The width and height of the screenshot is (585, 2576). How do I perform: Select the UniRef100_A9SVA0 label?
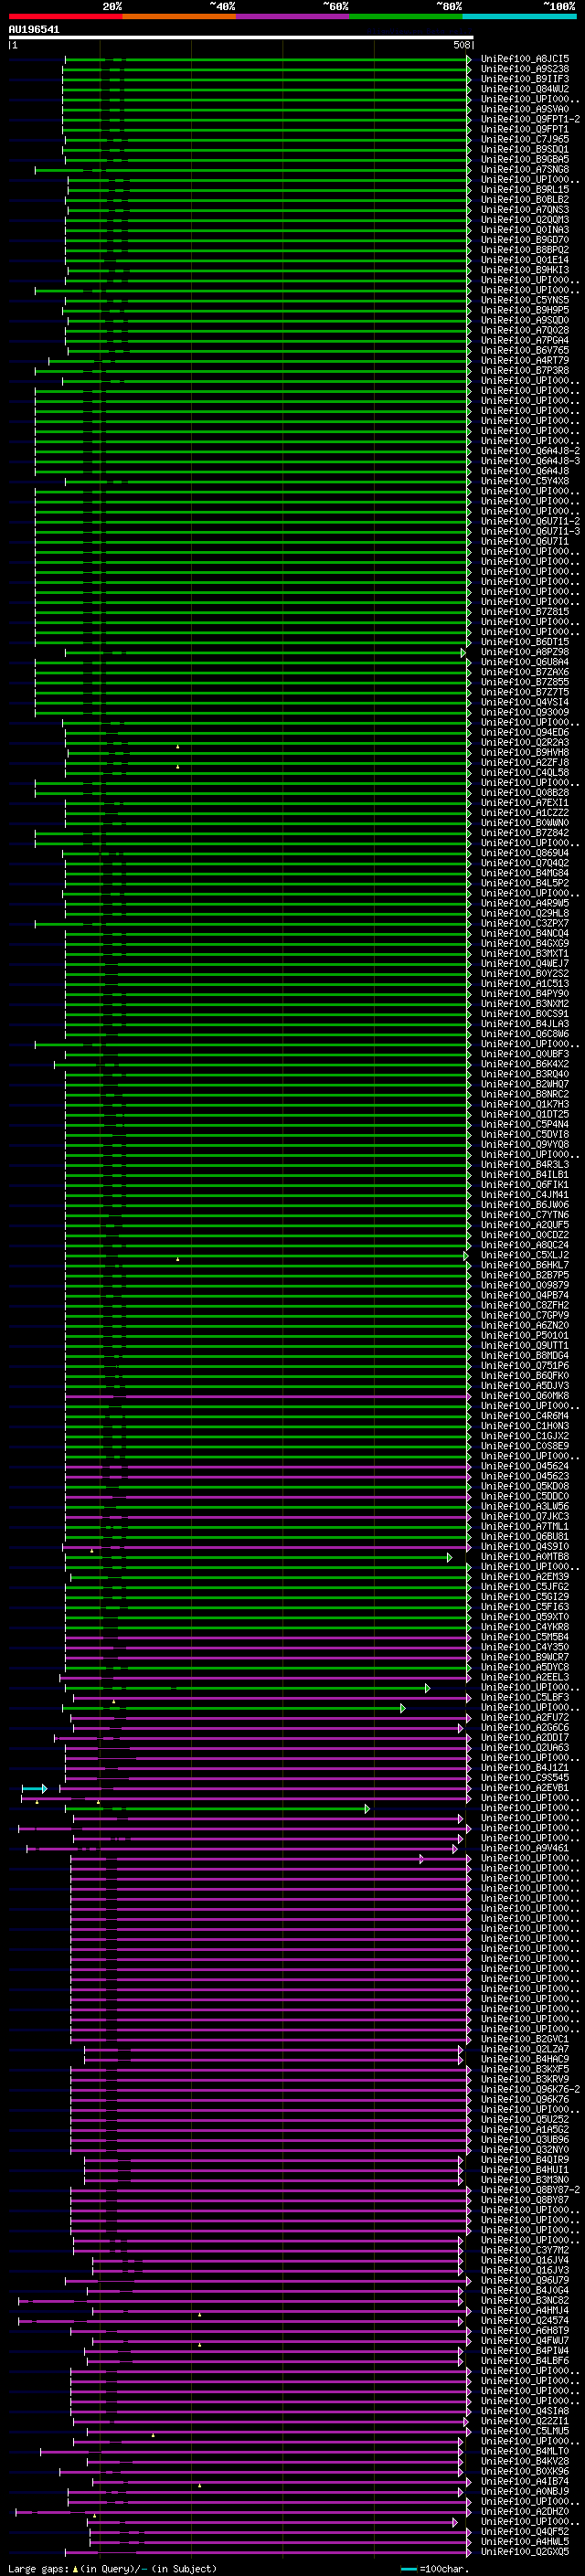pos(524,109)
